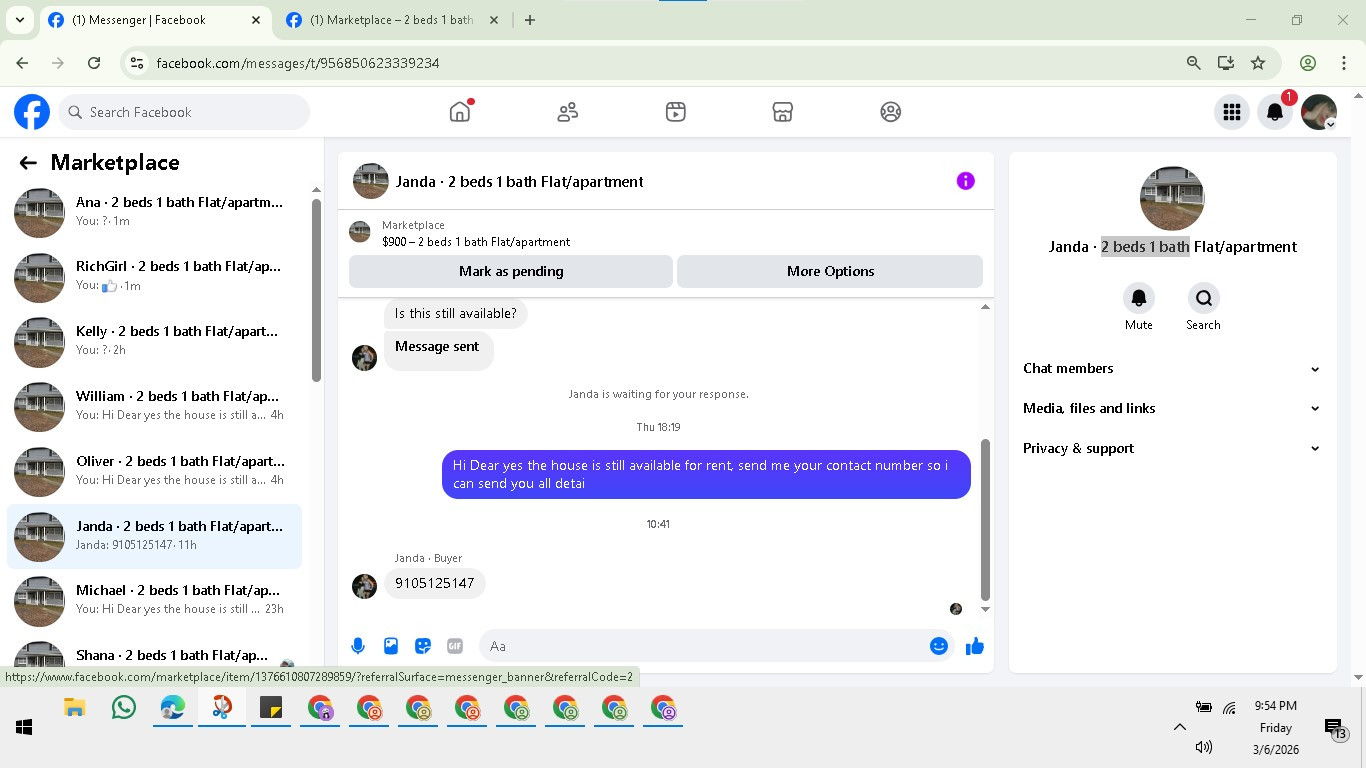The height and width of the screenshot is (768, 1366).
Task: Choose a GIF icon
Action: pyautogui.click(x=455, y=646)
